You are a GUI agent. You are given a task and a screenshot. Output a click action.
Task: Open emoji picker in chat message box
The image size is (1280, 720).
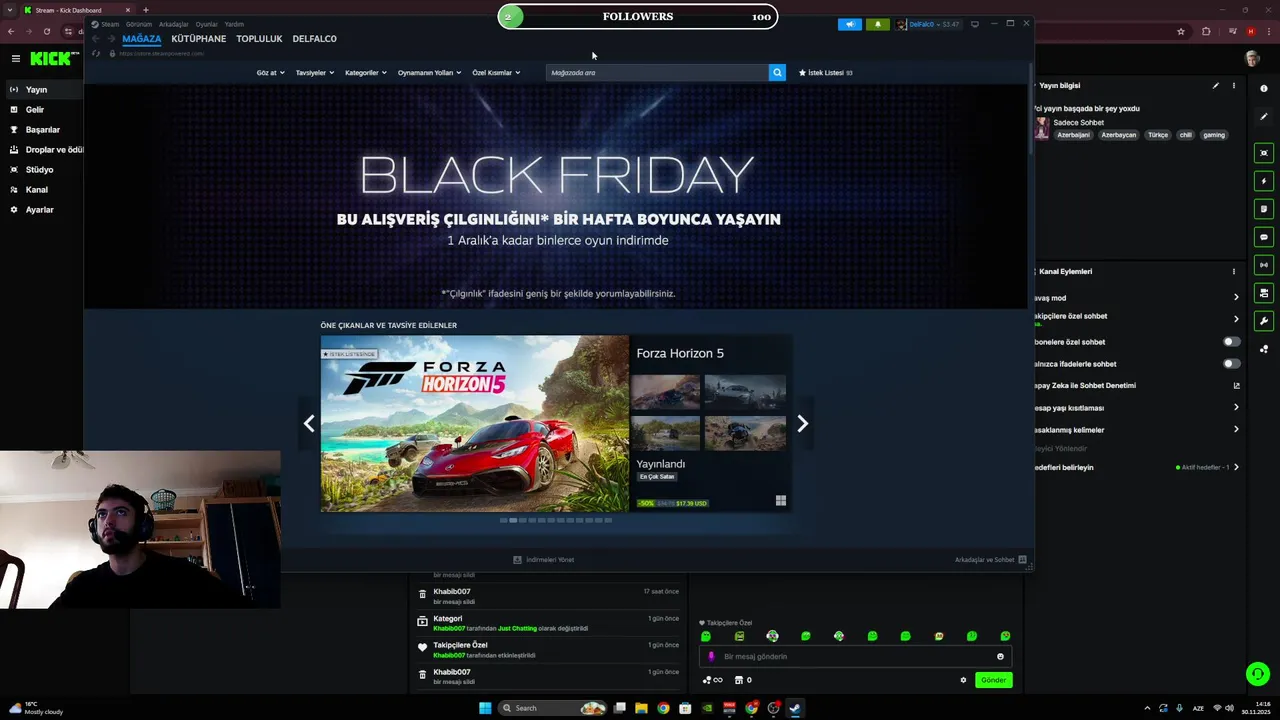tap(1000, 657)
